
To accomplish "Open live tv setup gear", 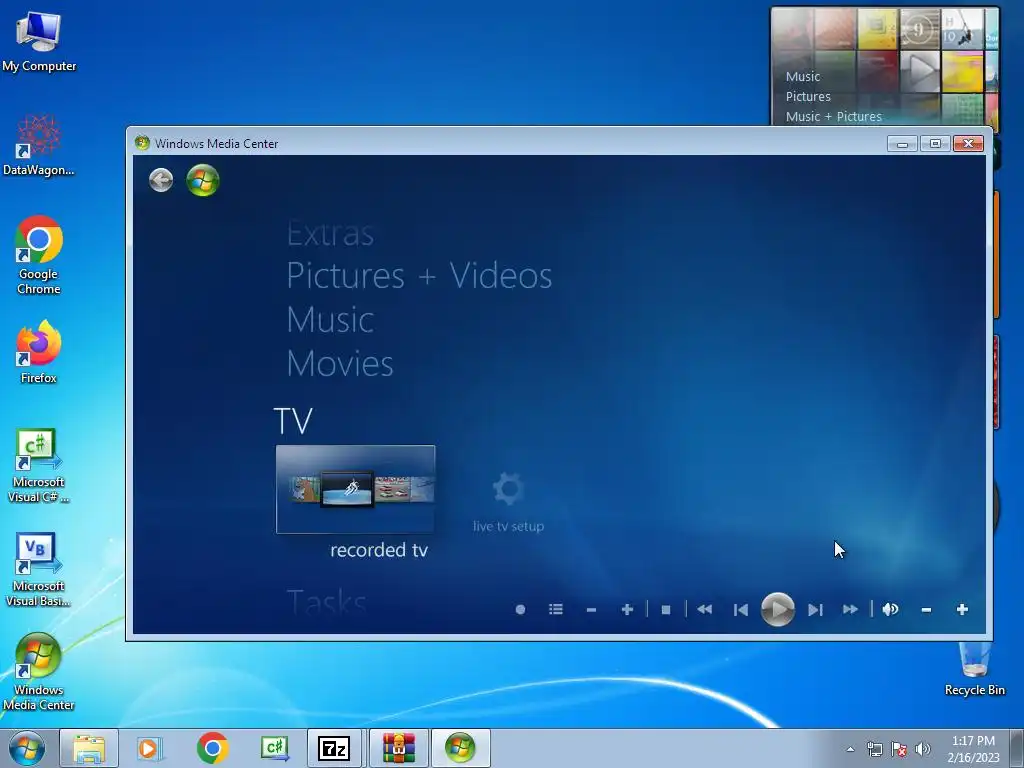I will pos(508,489).
